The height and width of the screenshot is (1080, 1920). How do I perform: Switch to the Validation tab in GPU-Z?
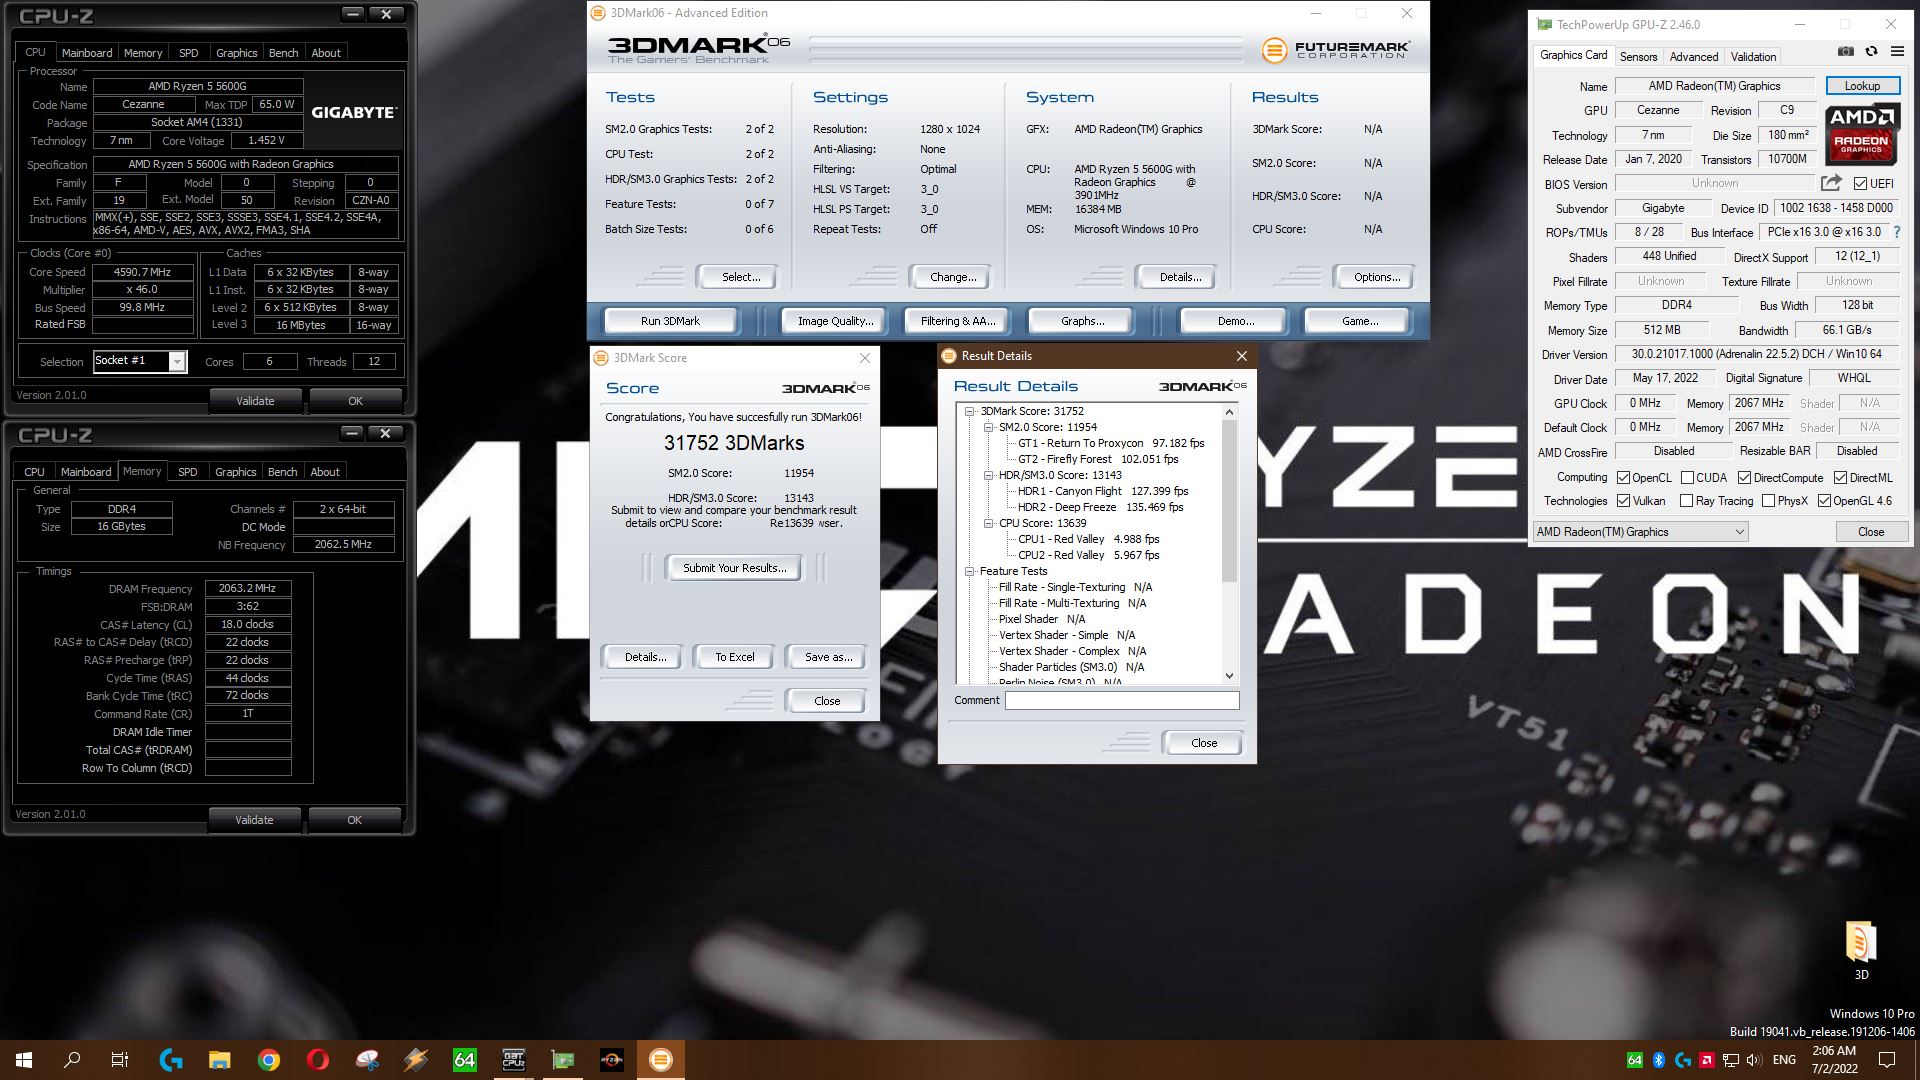pyautogui.click(x=1753, y=57)
